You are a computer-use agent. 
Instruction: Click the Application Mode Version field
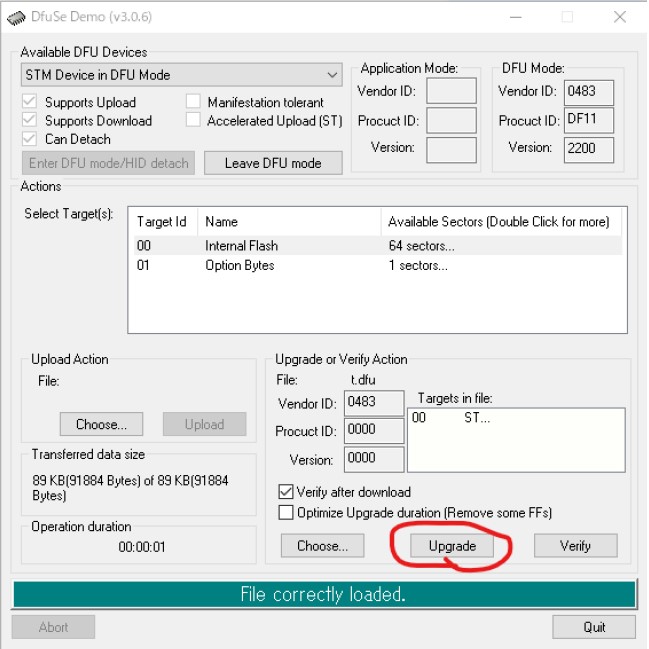pos(451,150)
